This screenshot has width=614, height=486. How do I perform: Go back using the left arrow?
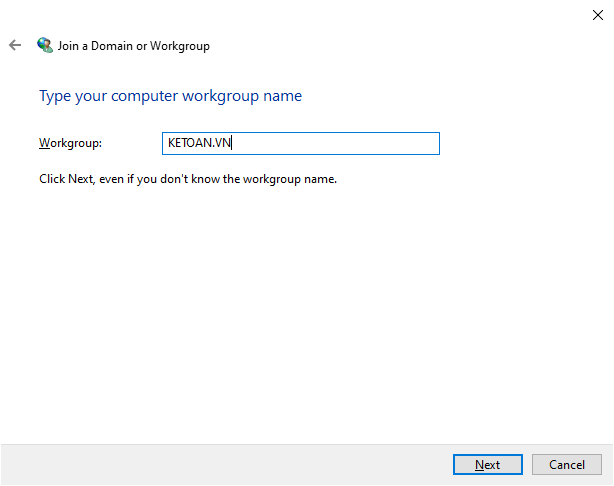[x=15, y=45]
